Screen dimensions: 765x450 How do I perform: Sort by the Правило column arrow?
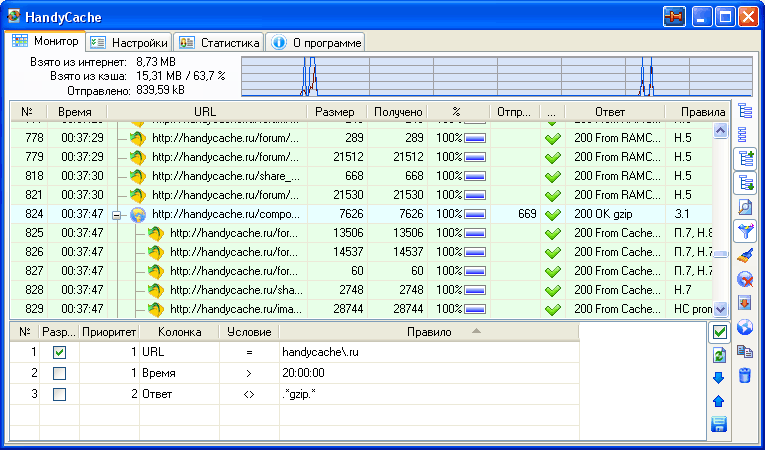pyautogui.click(x=477, y=331)
